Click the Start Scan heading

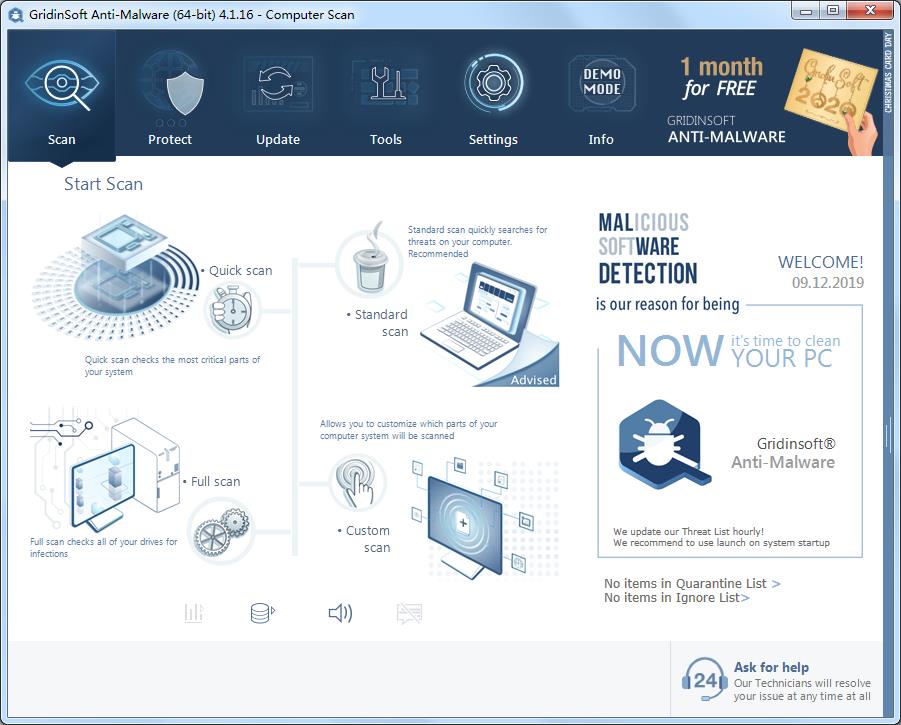pyautogui.click(x=103, y=184)
